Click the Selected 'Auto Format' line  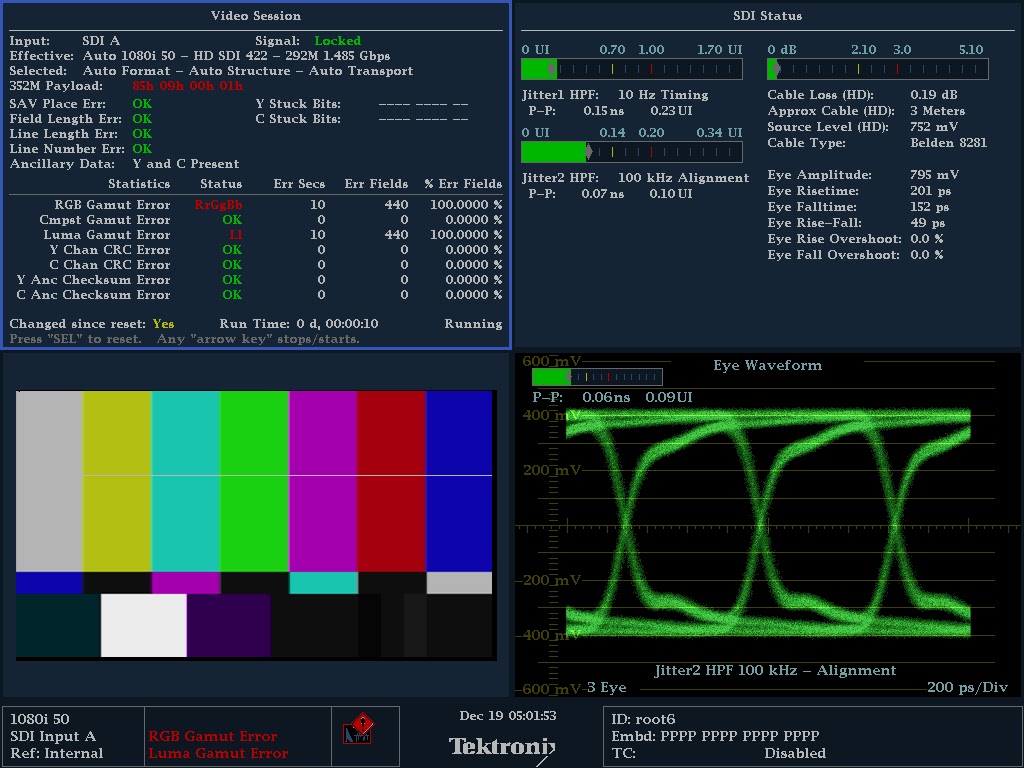tap(211, 71)
